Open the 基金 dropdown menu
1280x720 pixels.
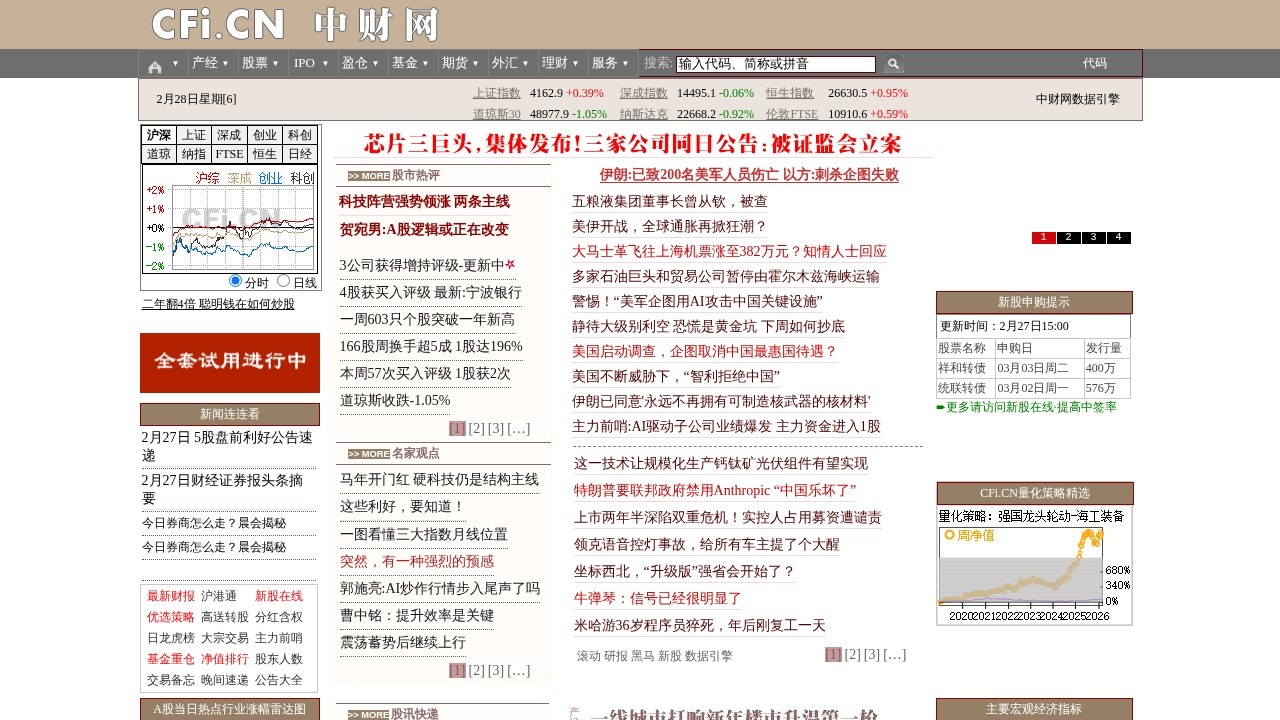tap(406, 63)
